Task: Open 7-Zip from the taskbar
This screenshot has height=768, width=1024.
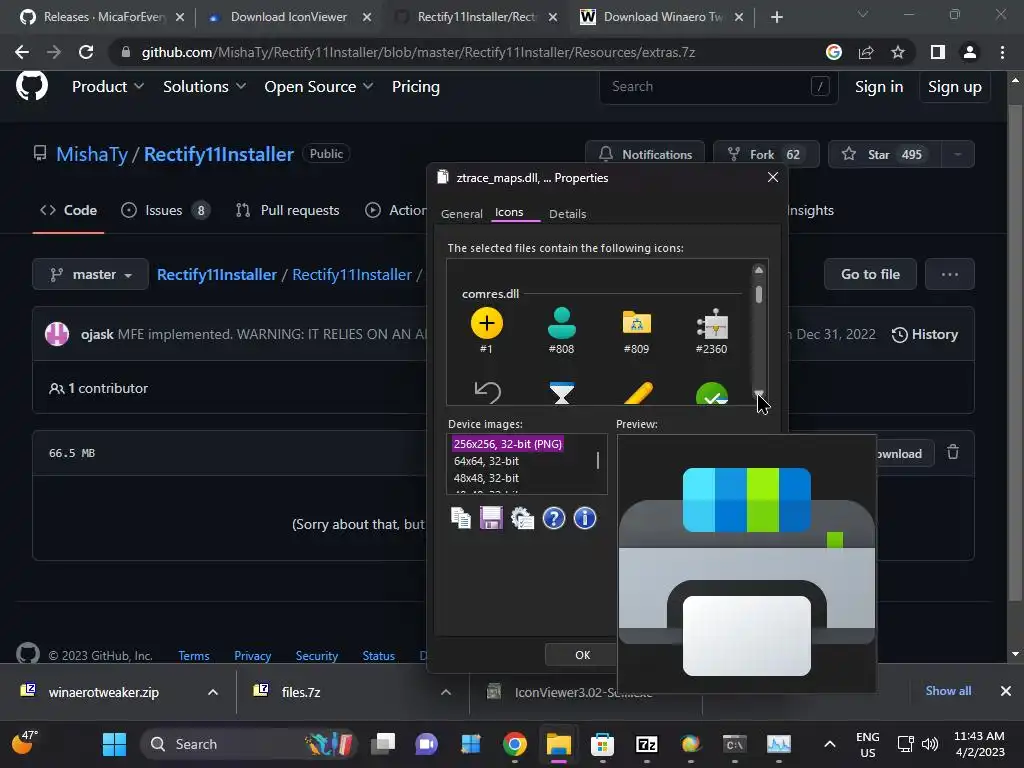Action: tap(647, 744)
